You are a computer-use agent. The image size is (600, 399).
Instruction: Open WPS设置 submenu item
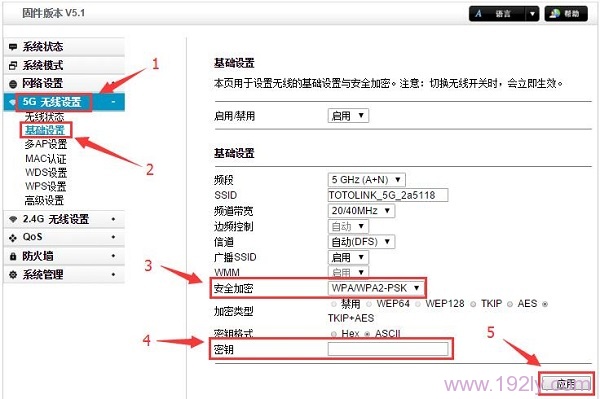click(x=46, y=186)
